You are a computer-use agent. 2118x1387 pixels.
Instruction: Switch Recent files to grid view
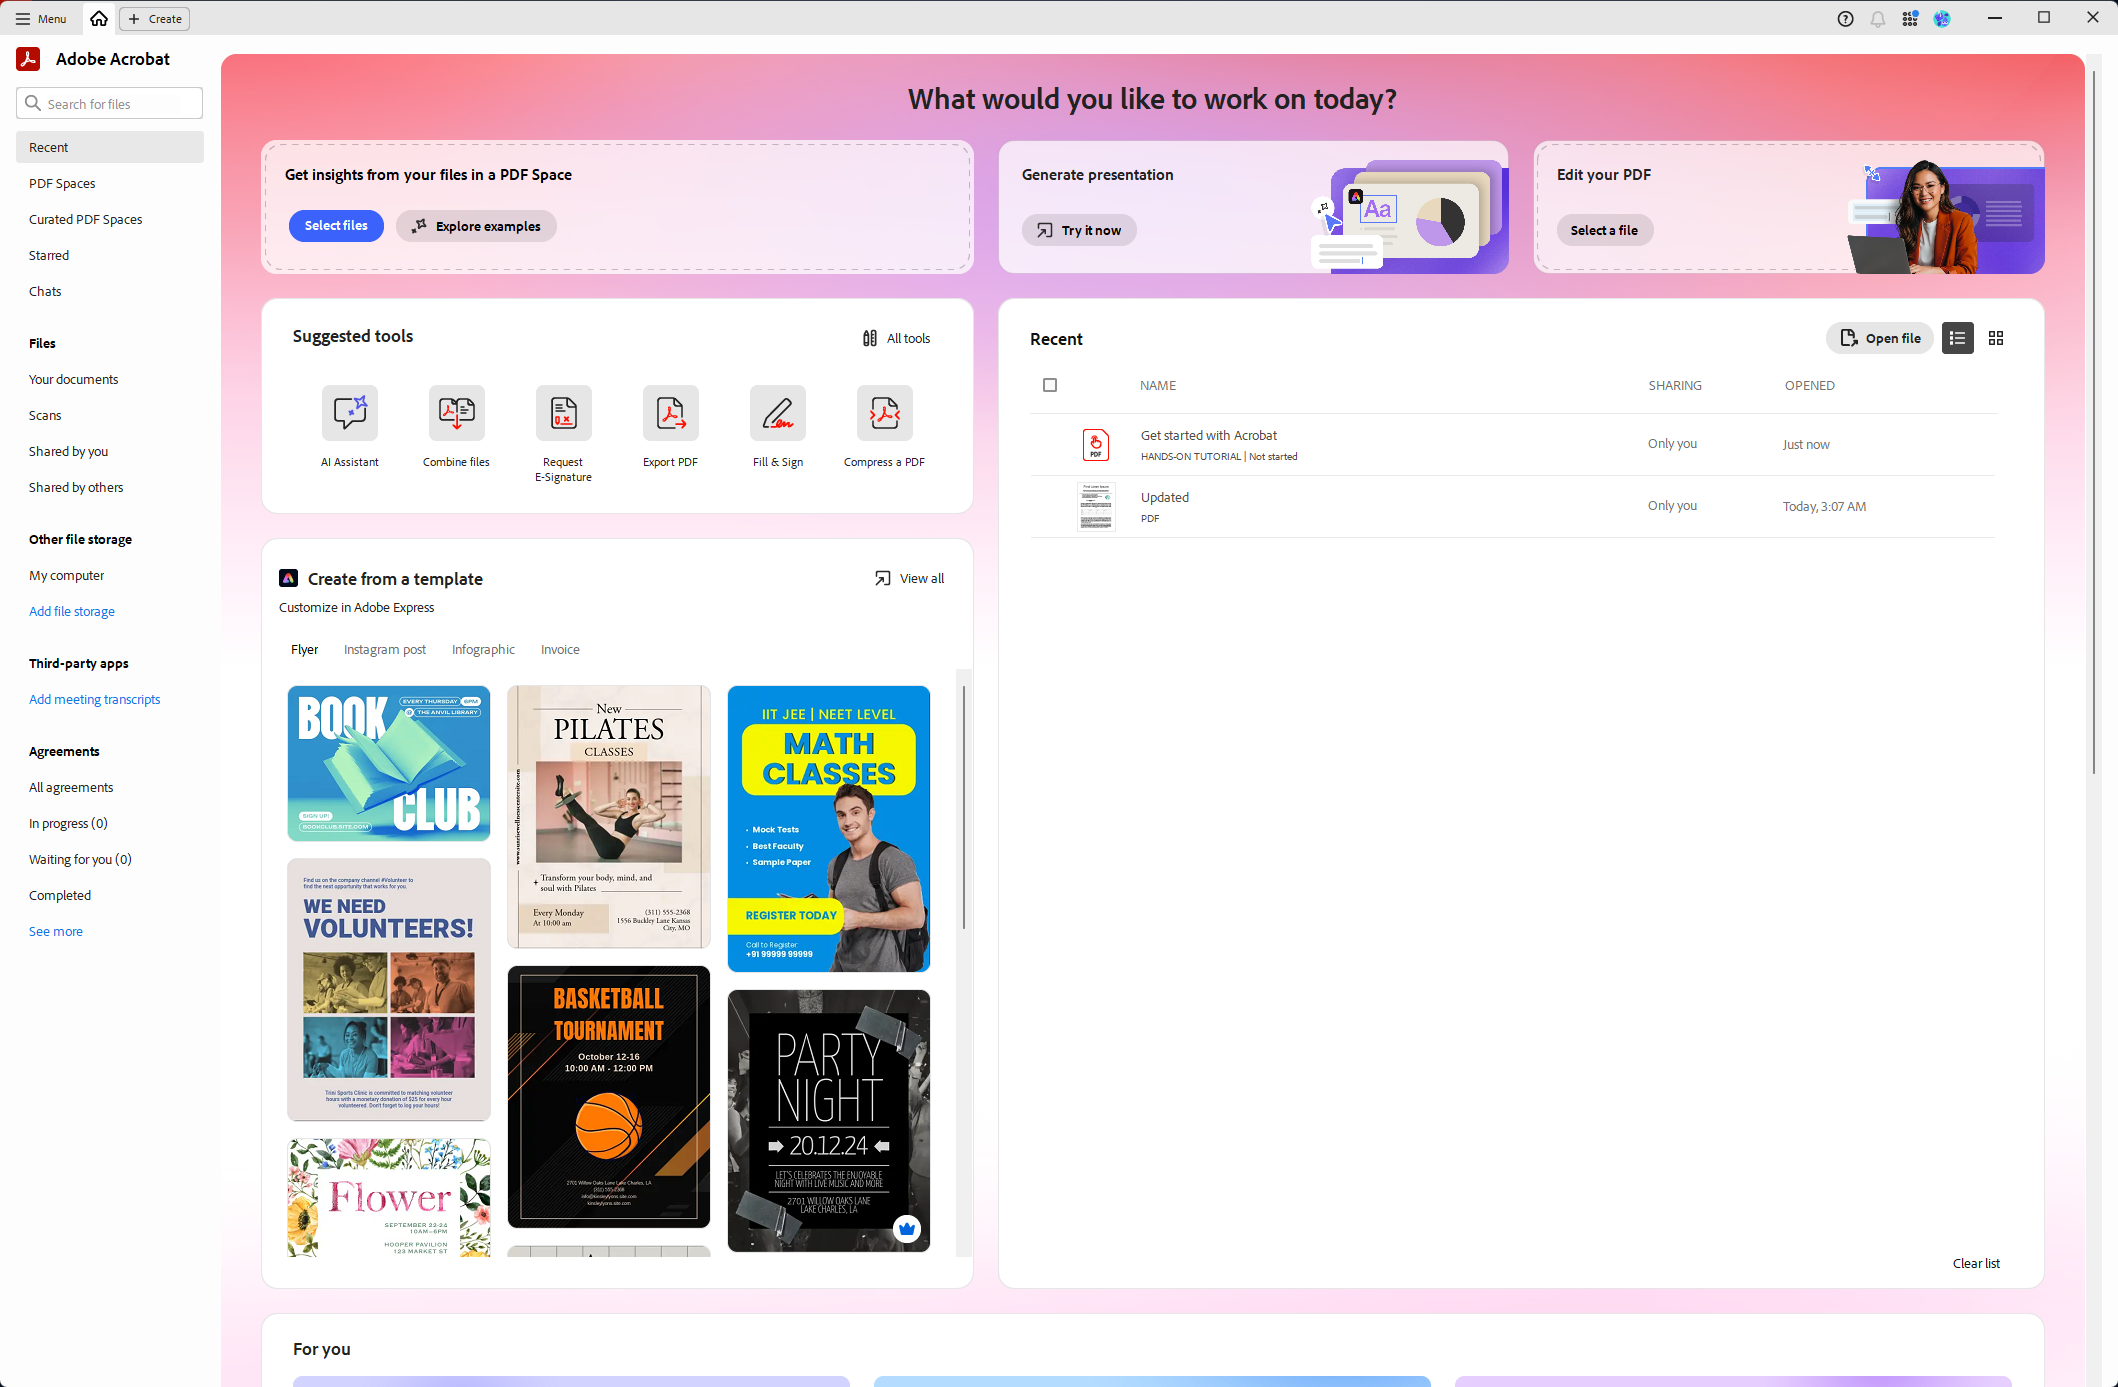(1996, 338)
